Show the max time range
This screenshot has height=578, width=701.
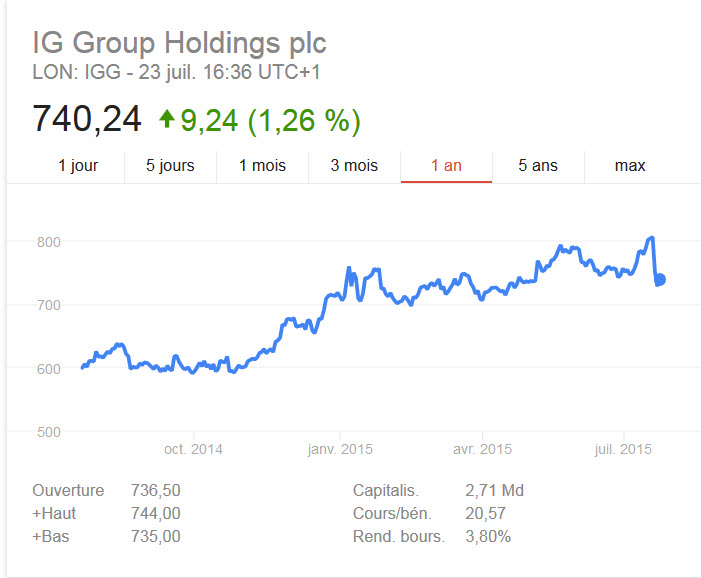[x=630, y=165]
